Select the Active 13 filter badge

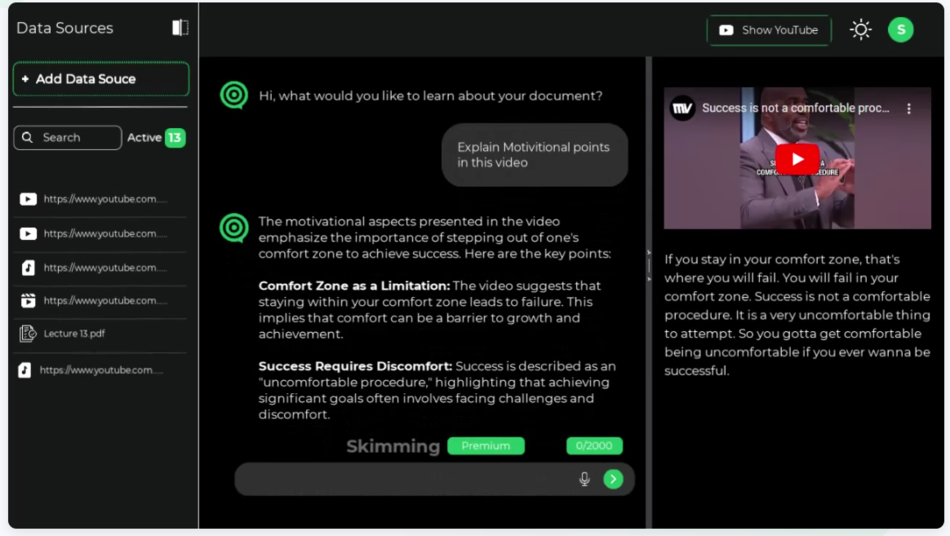(x=156, y=138)
